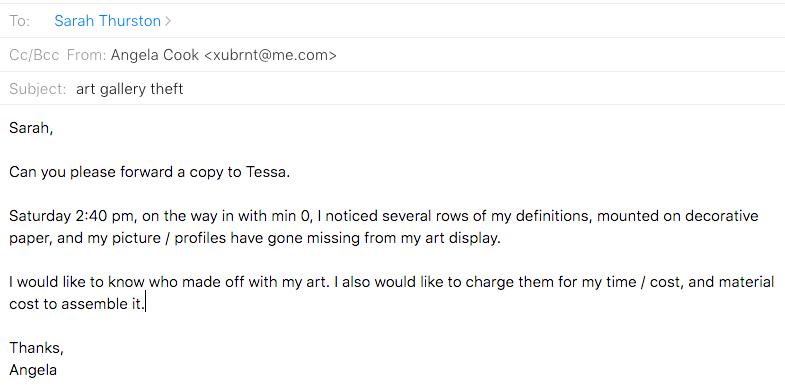Click the word "Tessa" in the body

click(266, 172)
